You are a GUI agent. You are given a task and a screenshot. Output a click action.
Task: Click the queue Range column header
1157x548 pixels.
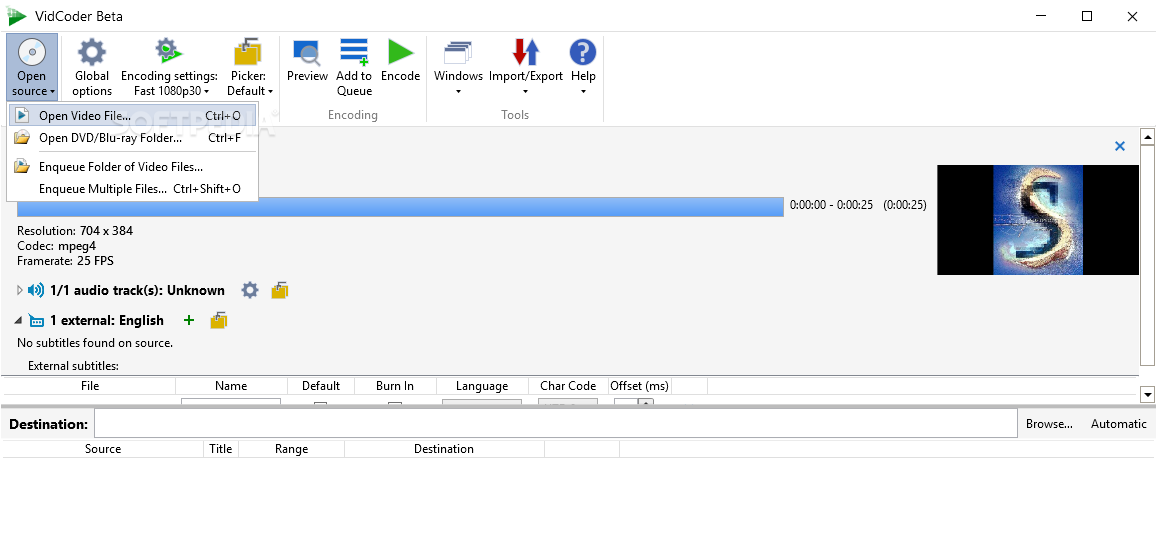291,448
